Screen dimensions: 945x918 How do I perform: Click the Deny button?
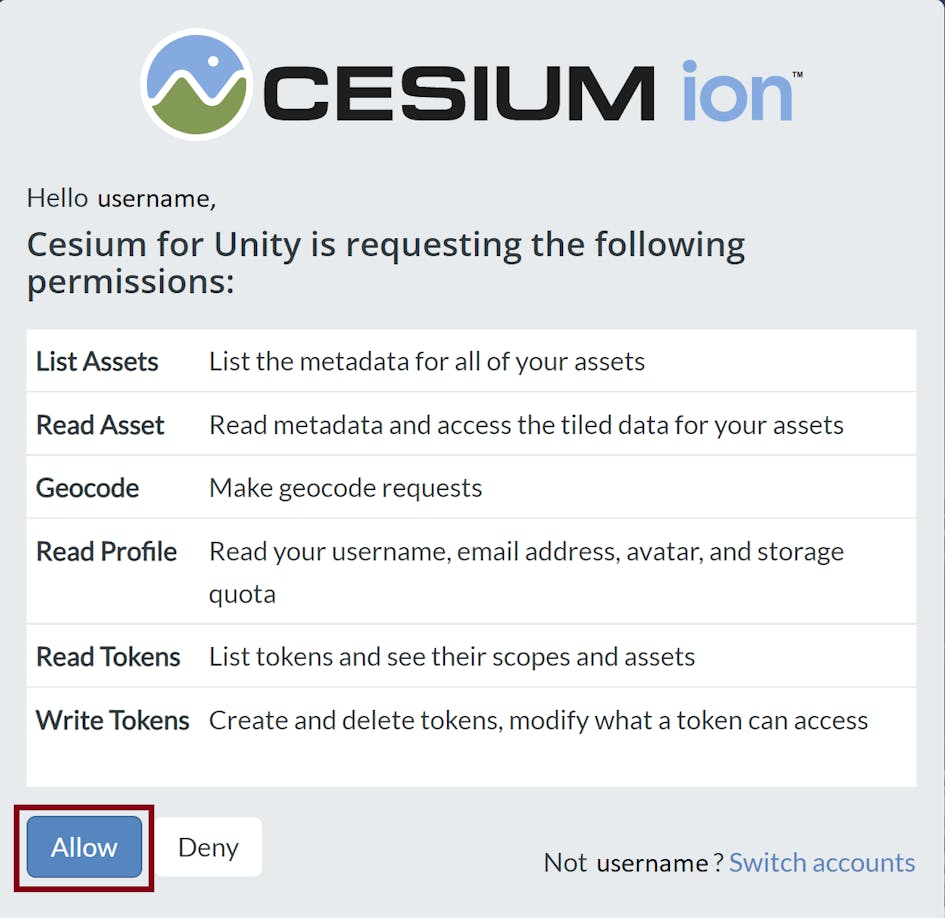pos(206,847)
